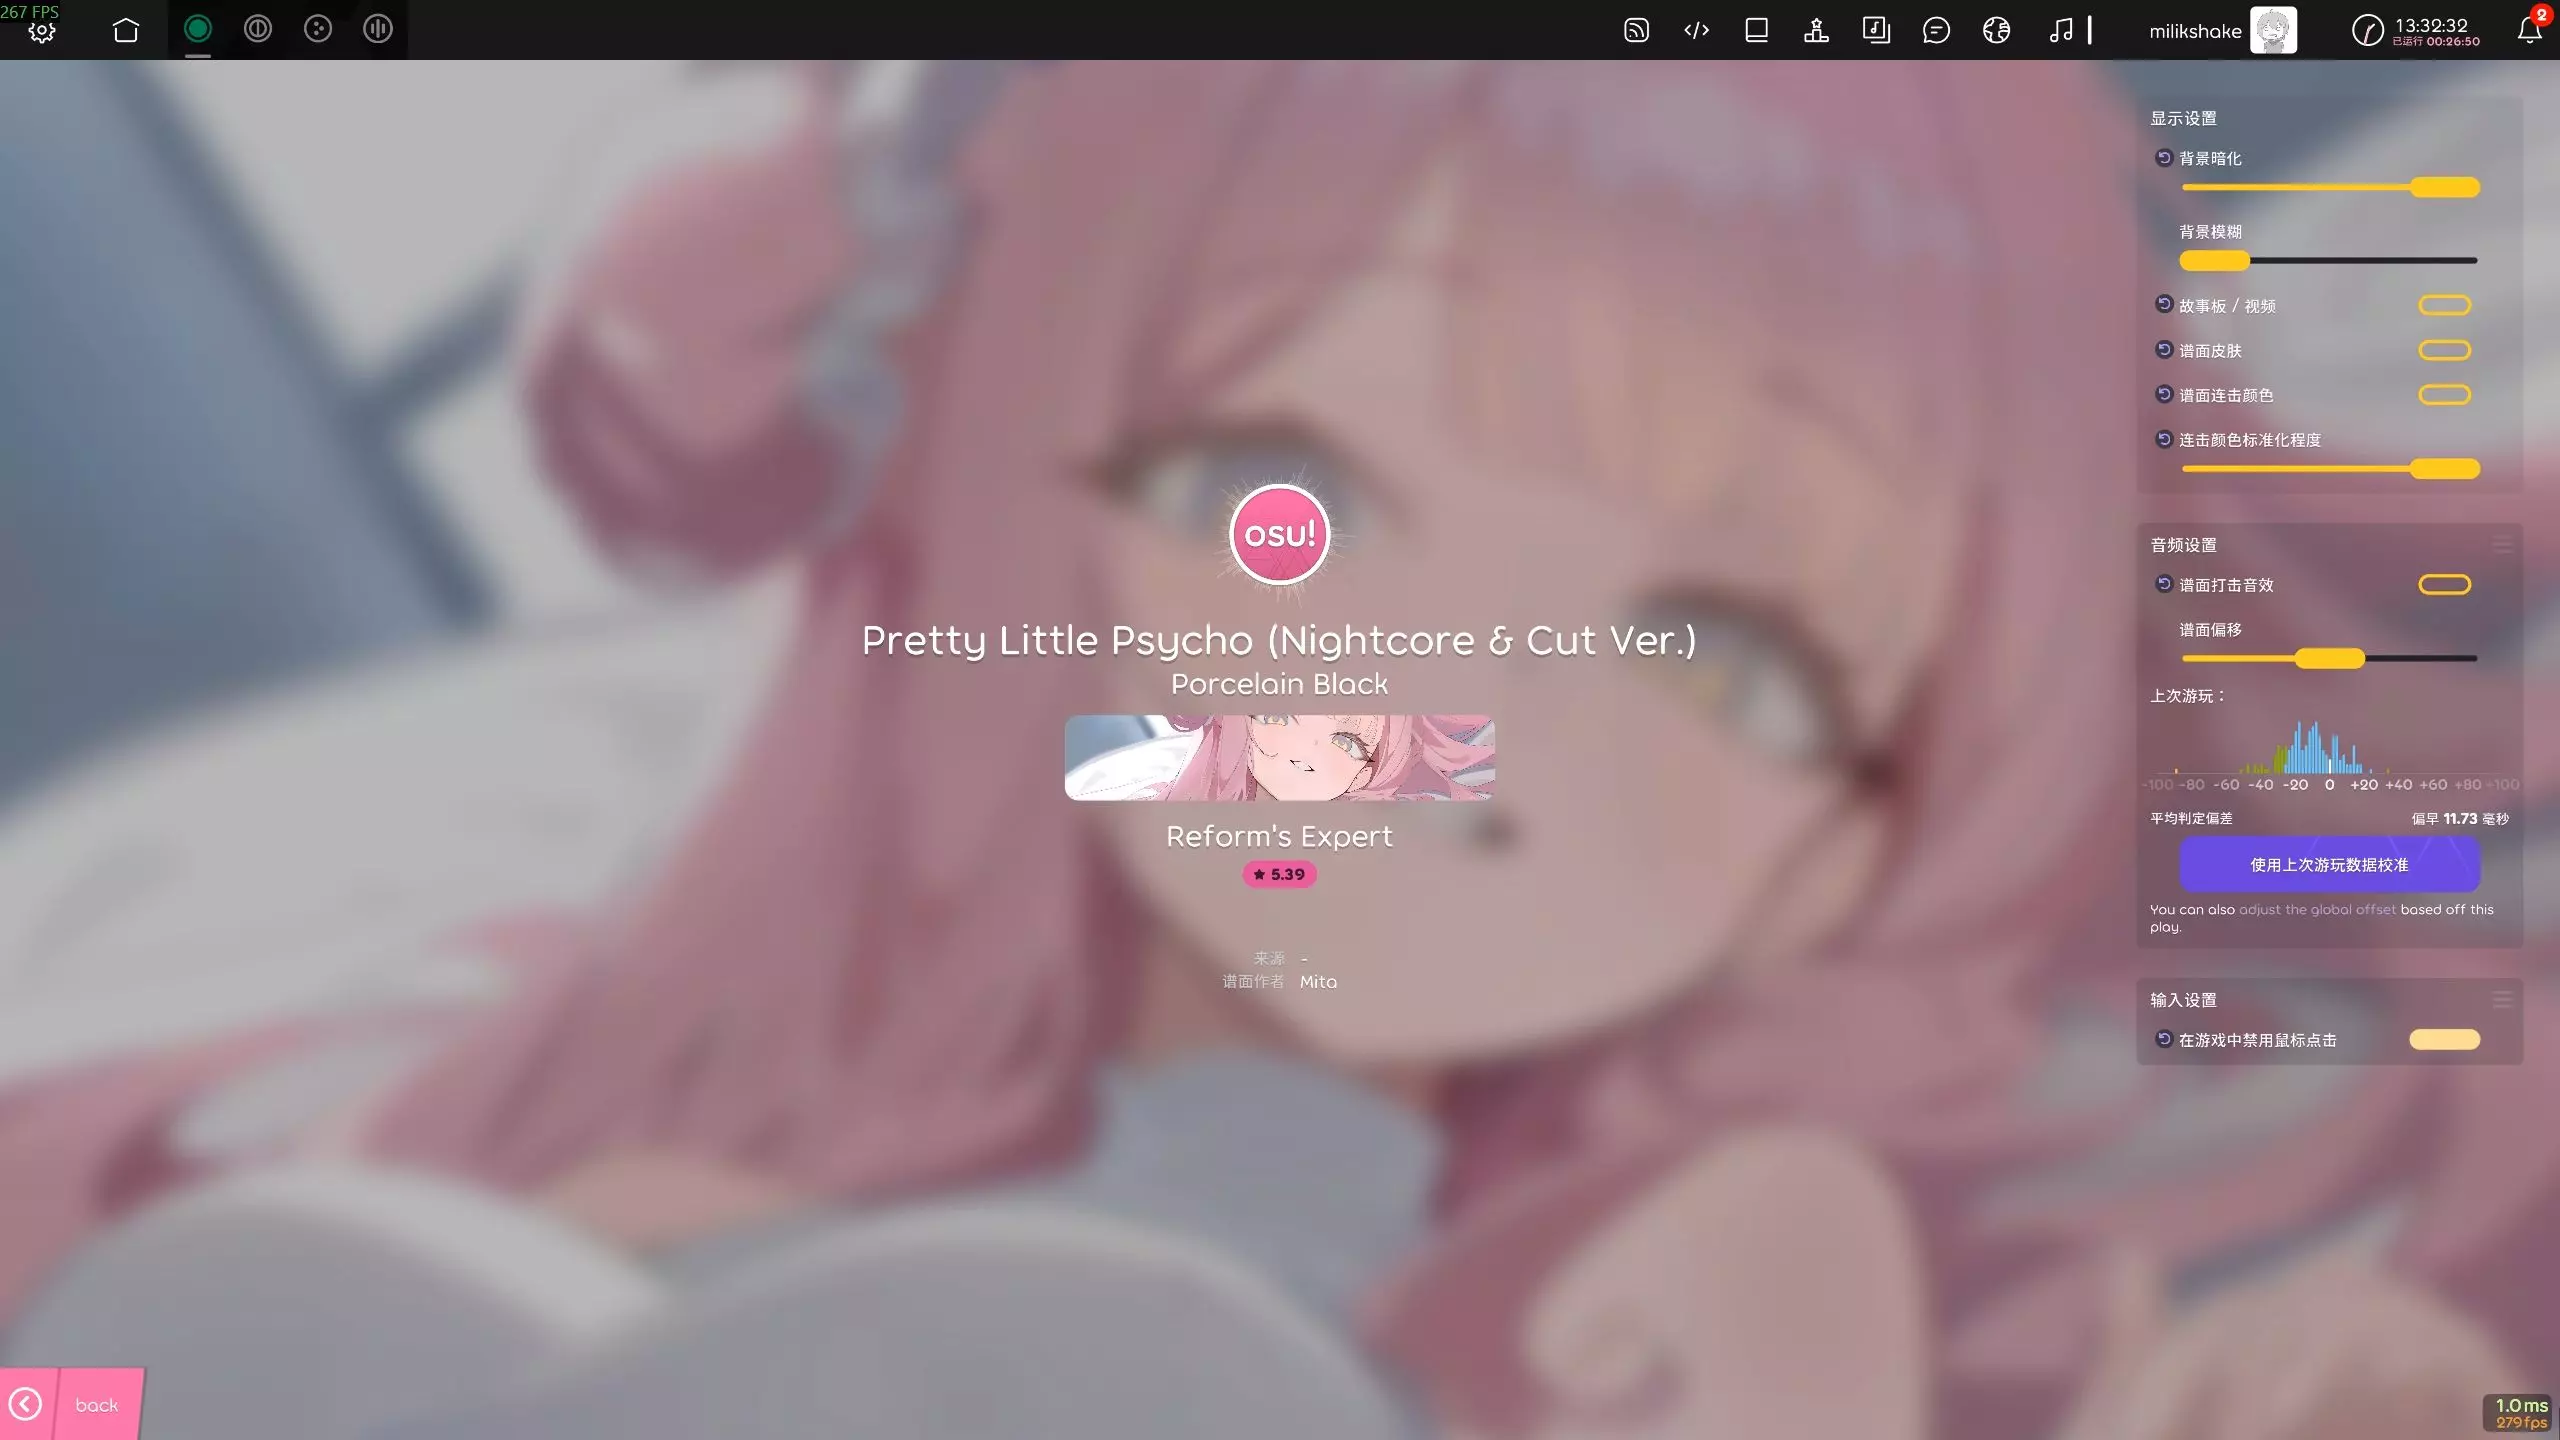
Task: Click the 连击颜色标准化程度 slider
Action: (2329, 468)
